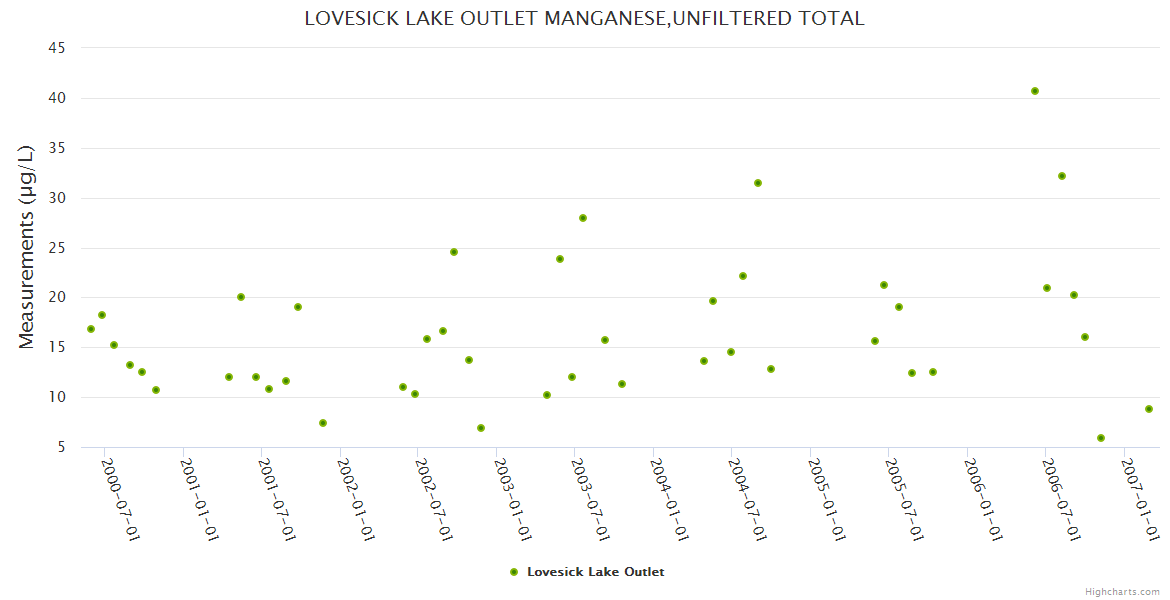The image size is (1170, 600).
Task: Click the 2001-01-01 x-axis label
Action: [x=198, y=499]
